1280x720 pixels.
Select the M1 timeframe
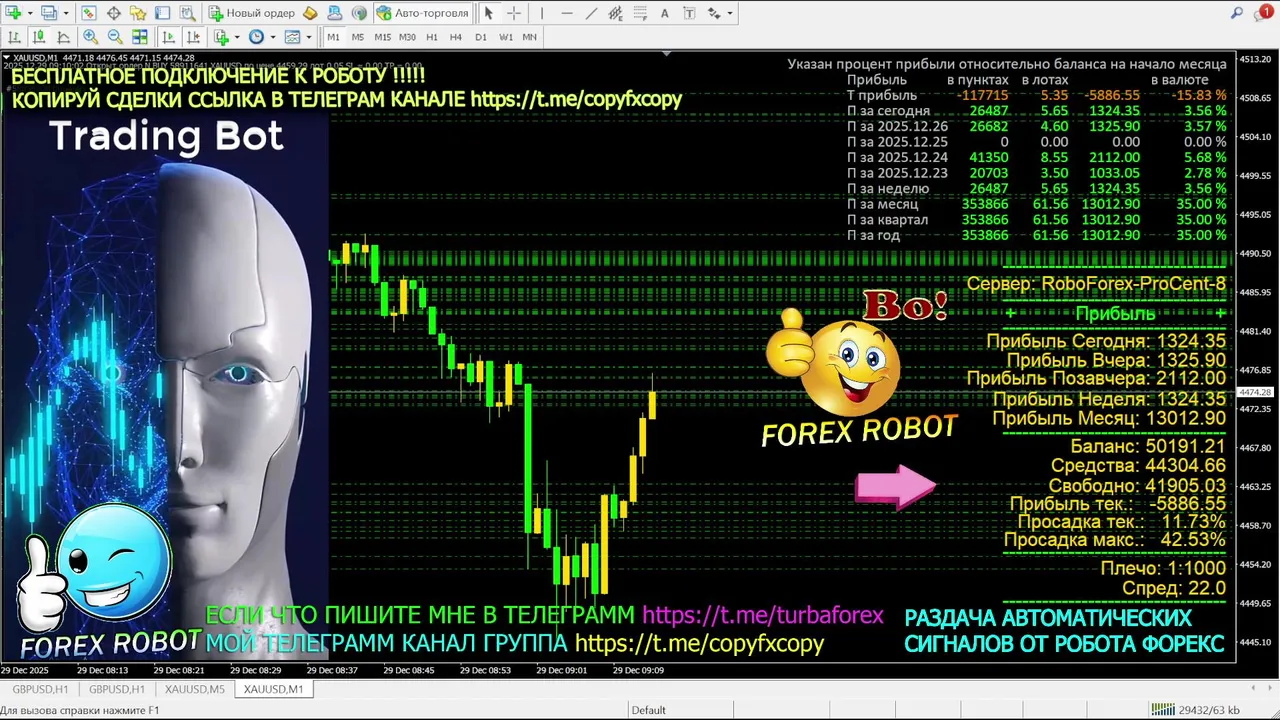[x=333, y=37]
